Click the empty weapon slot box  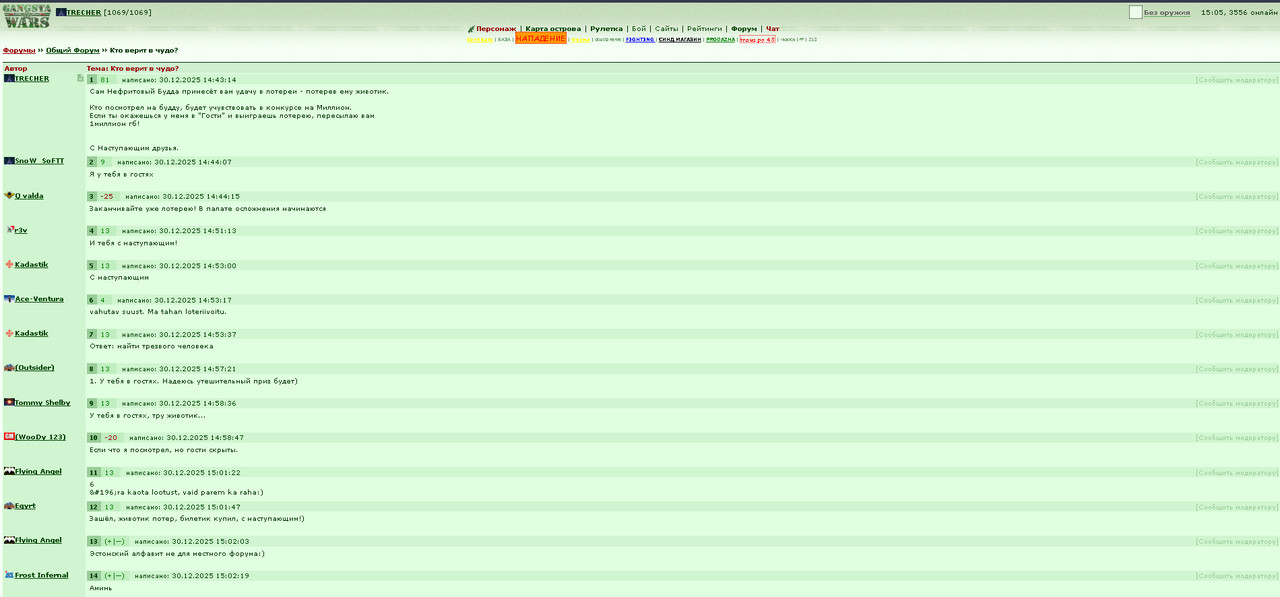click(x=1135, y=12)
